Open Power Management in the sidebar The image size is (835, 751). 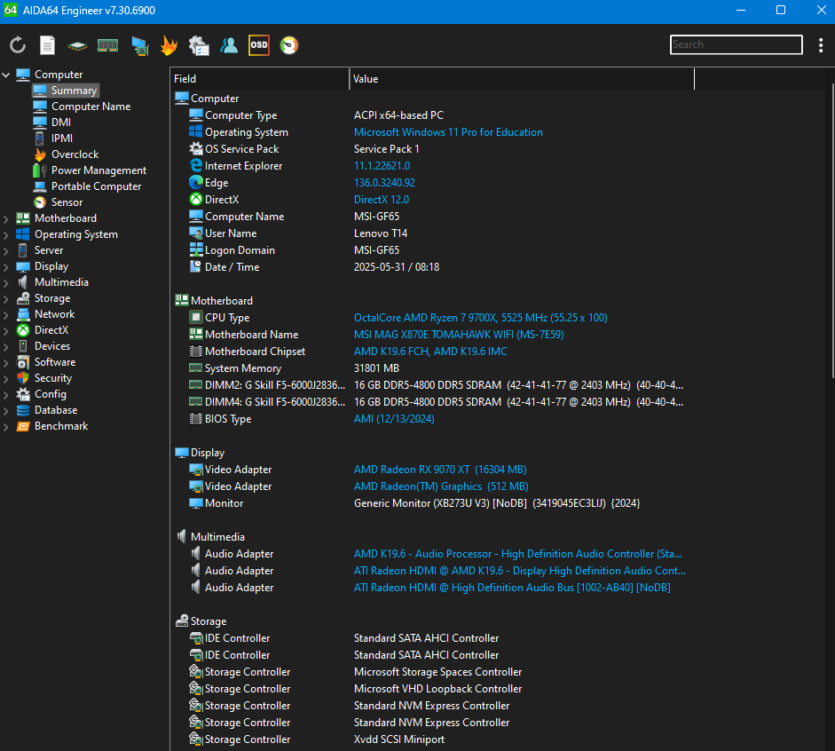point(99,170)
